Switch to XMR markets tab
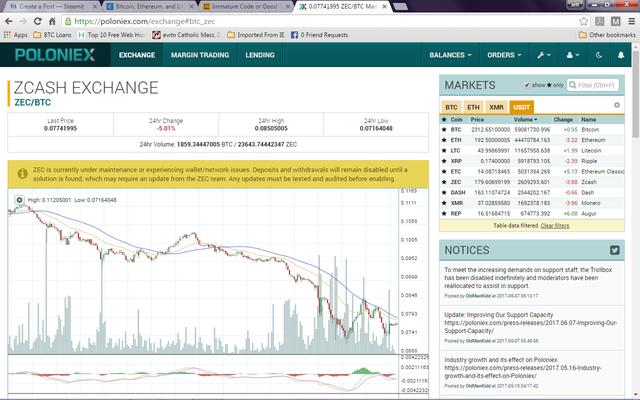 pyautogui.click(x=496, y=107)
